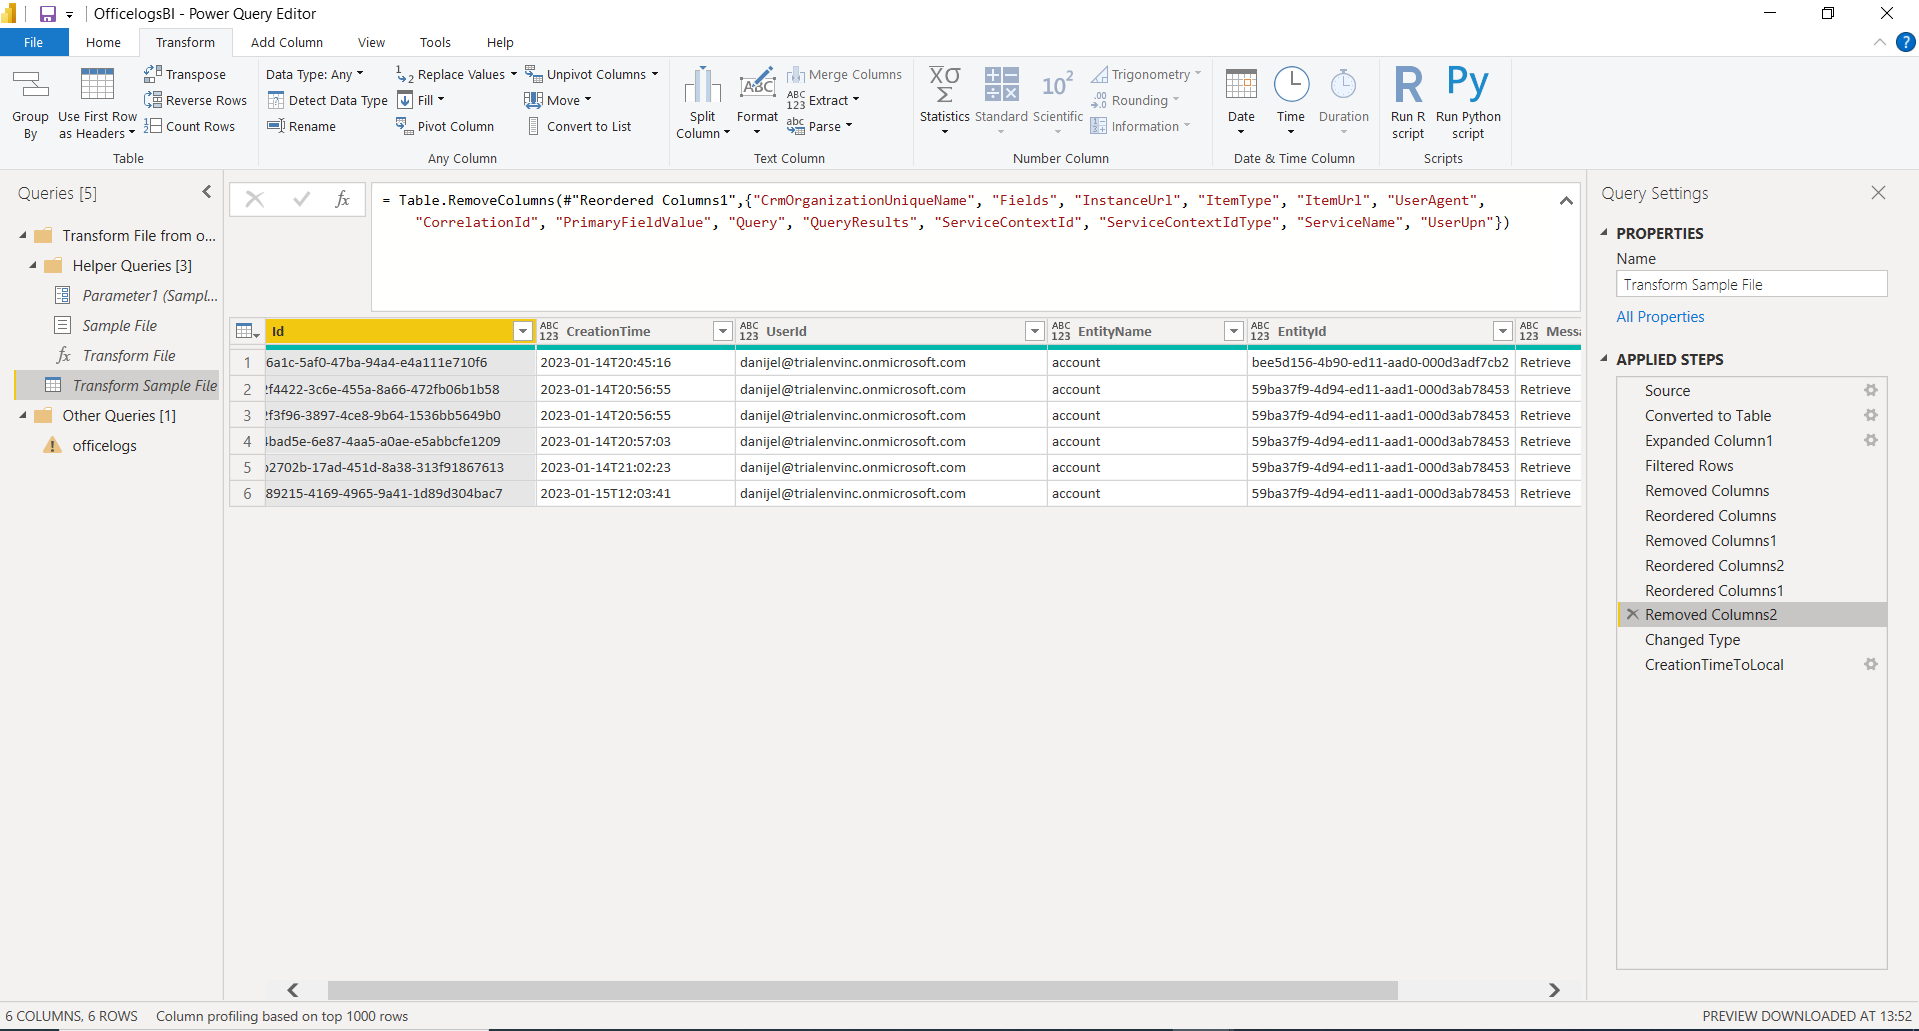The image size is (1919, 1031).
Task: Commit the formula with the checkmark
Action: pos(301,199)
